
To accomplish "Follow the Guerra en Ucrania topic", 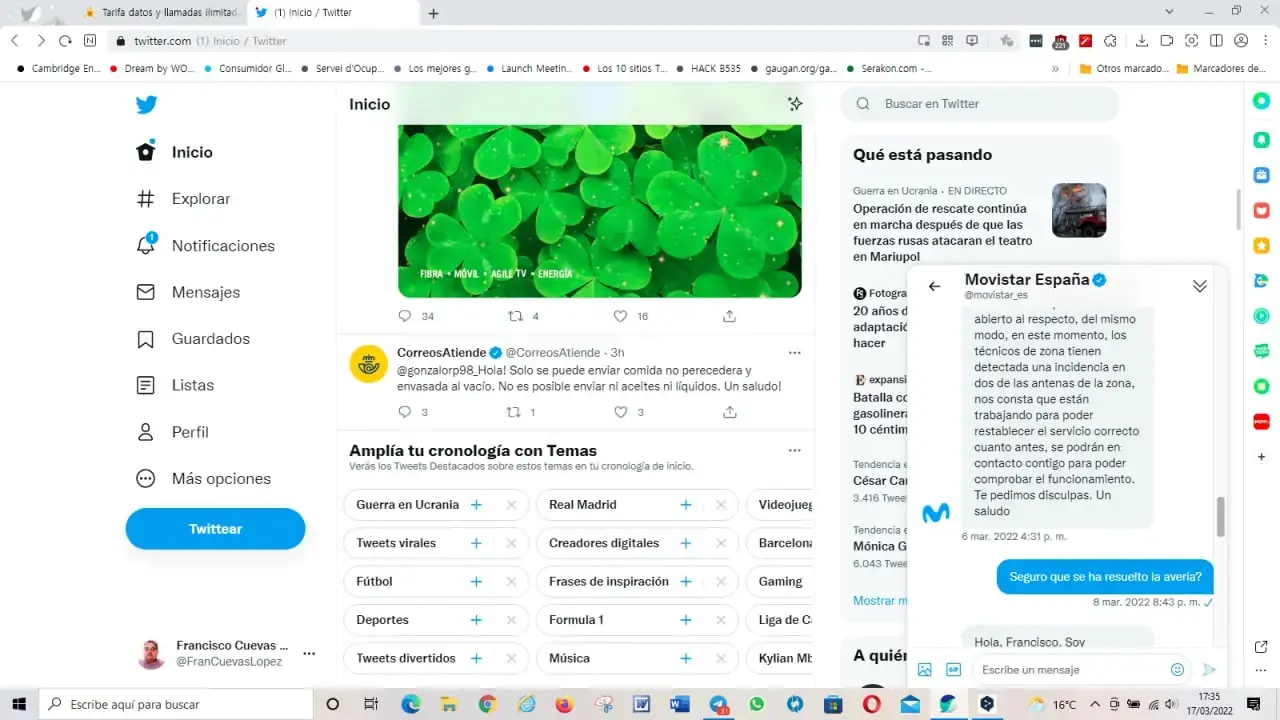I will [x=476, y=505].
